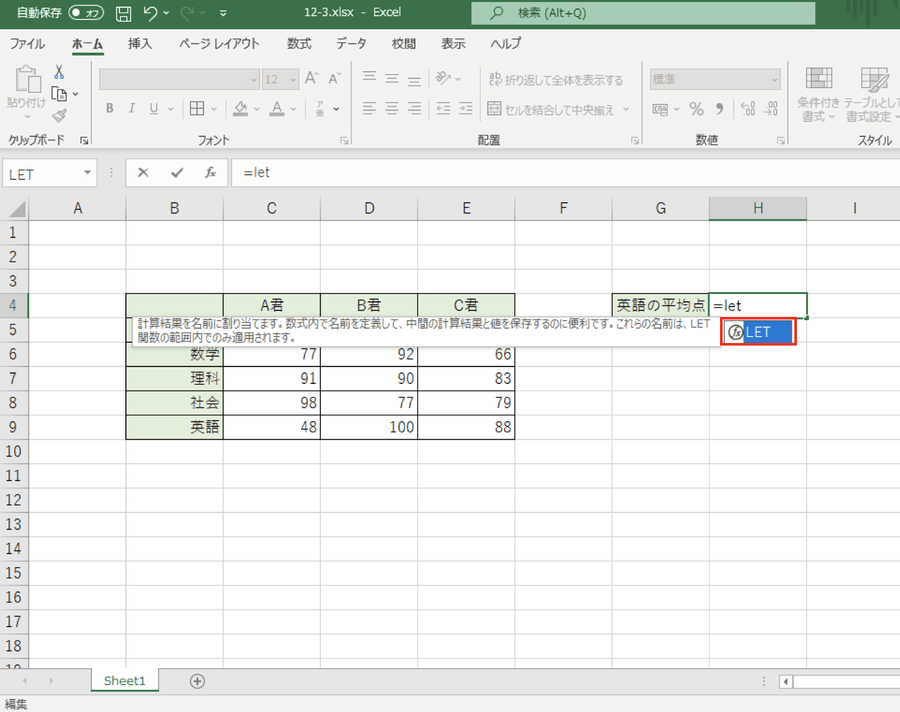Viewport: 900px width, 712px height.
Task: Open the 挿入 ribbon tab
Action: [140, 44]
